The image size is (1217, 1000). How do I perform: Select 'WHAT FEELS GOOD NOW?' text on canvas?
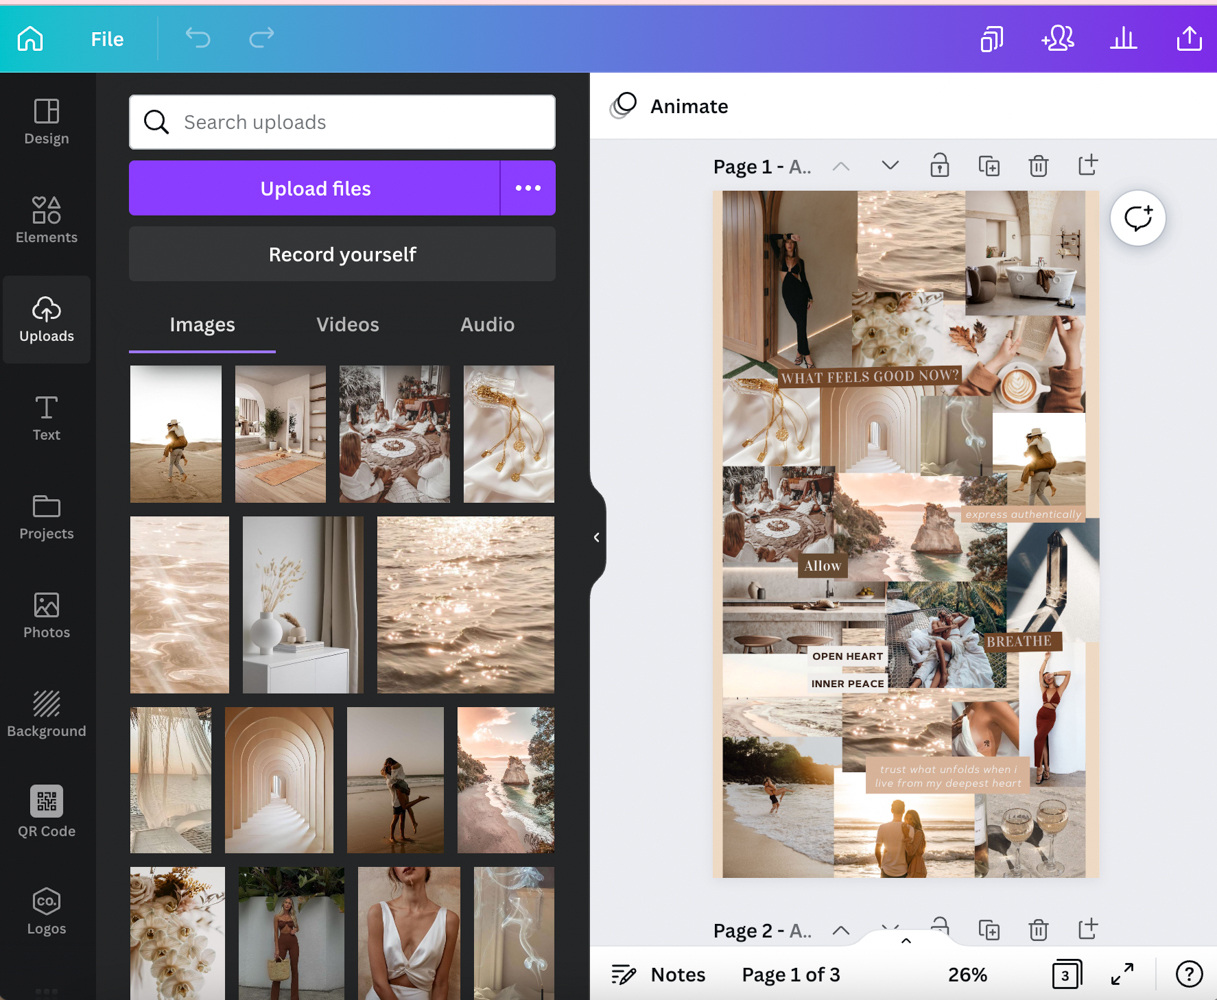(869, 377)
